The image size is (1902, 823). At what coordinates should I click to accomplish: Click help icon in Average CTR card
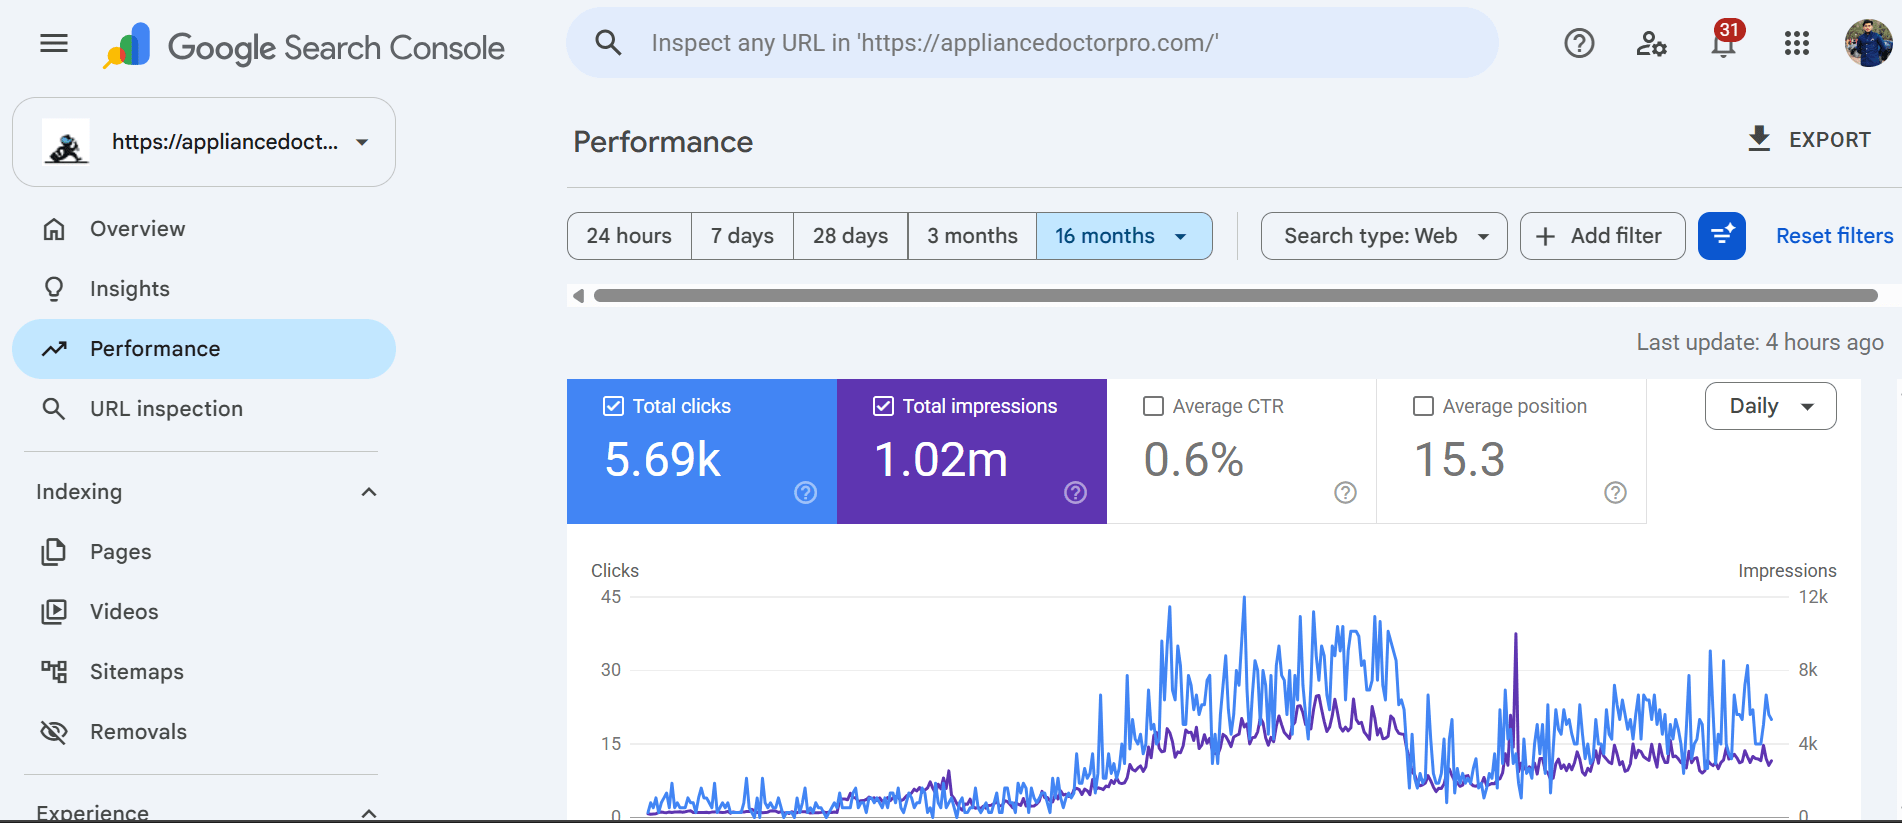pyautogui.click(x=1346, y=492)
